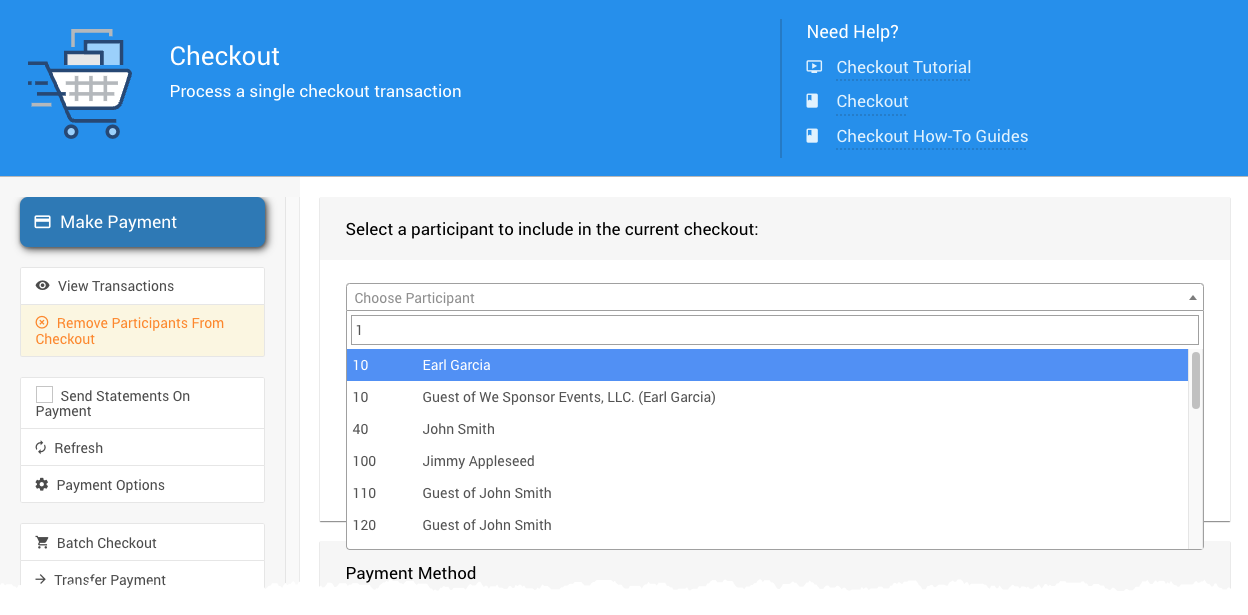
Task: Select Earl Garcia from participant list
Action: (456, 365)
